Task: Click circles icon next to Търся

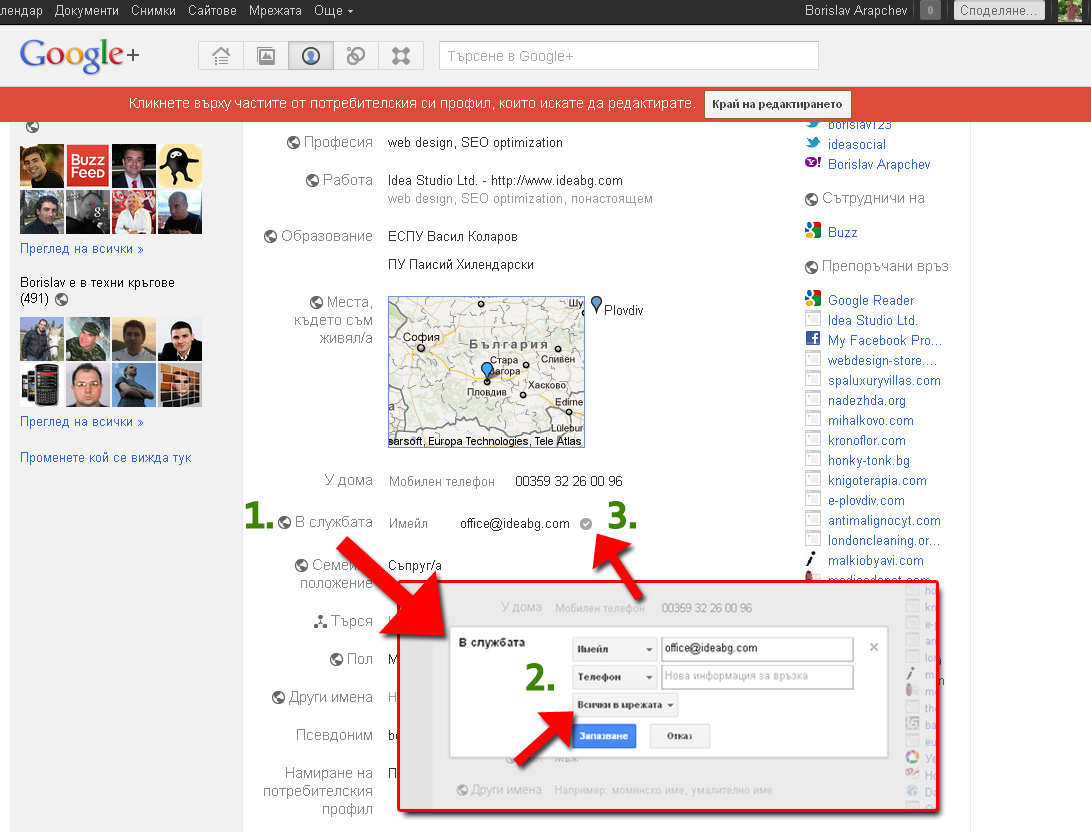Action: tap(320, 622)
